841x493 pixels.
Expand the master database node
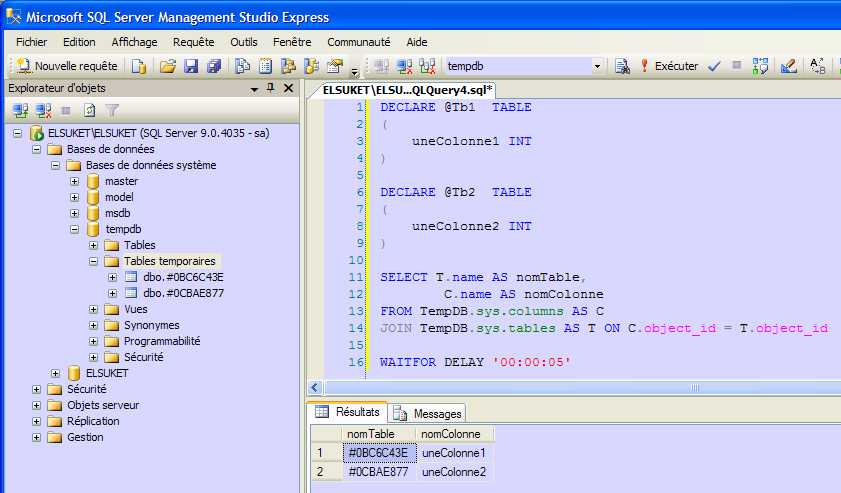tap(74, 181)
